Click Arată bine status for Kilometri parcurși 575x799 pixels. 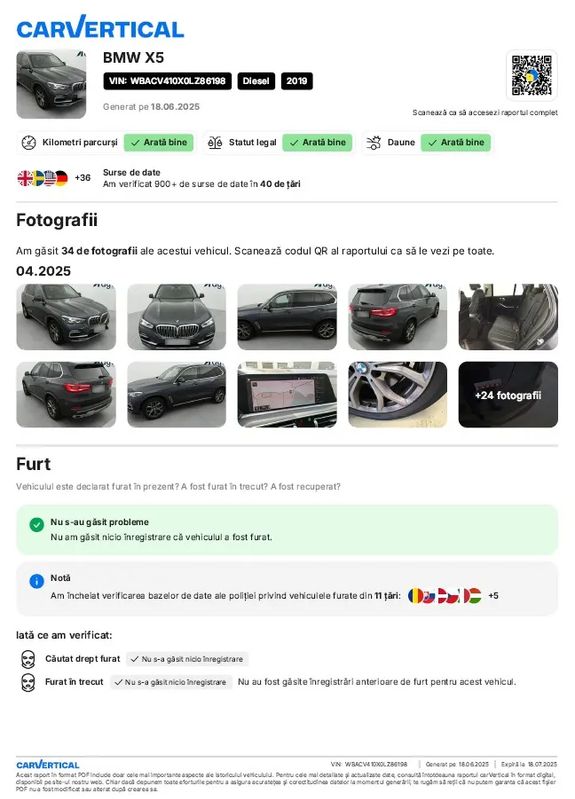pos(159,143)
